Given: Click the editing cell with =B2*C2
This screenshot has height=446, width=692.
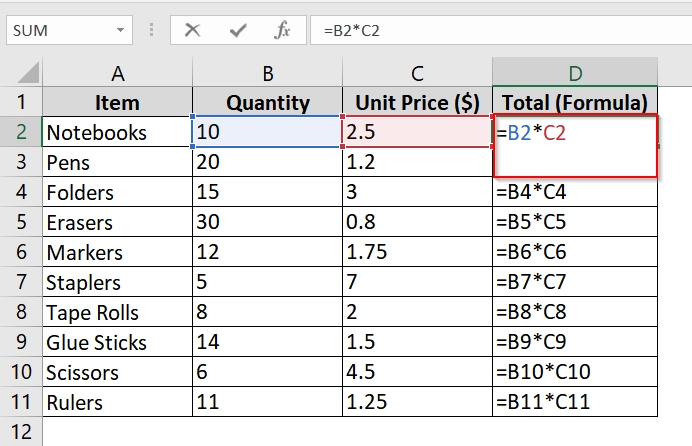Looking at the screenshot, I should pos(575,146).
